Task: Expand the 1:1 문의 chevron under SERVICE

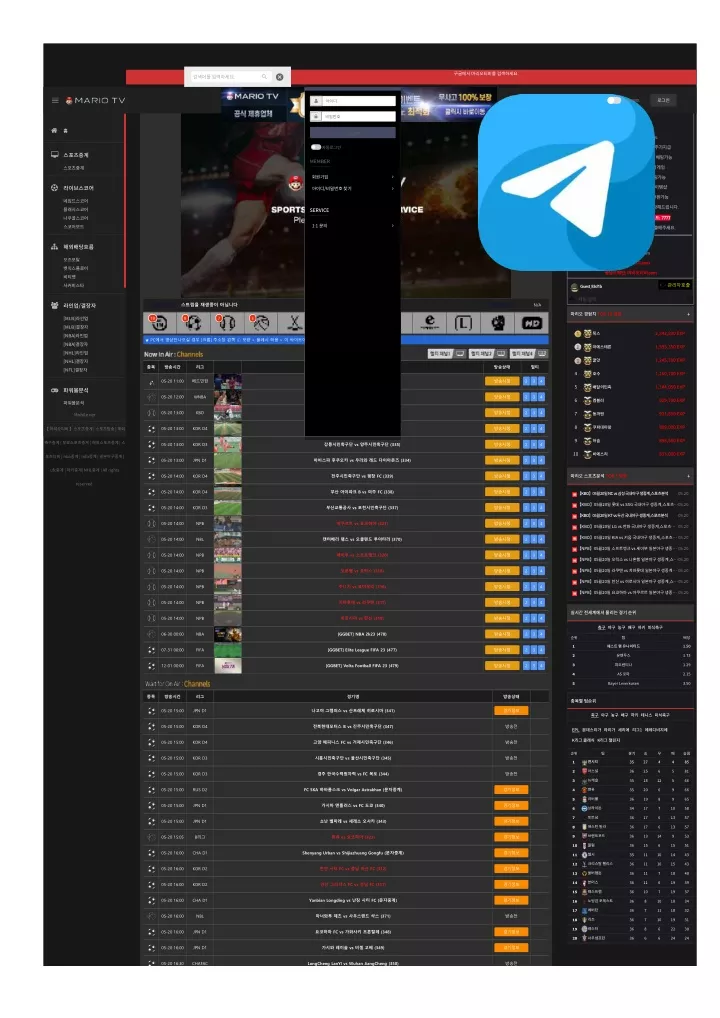Action: tap(392, 225)
